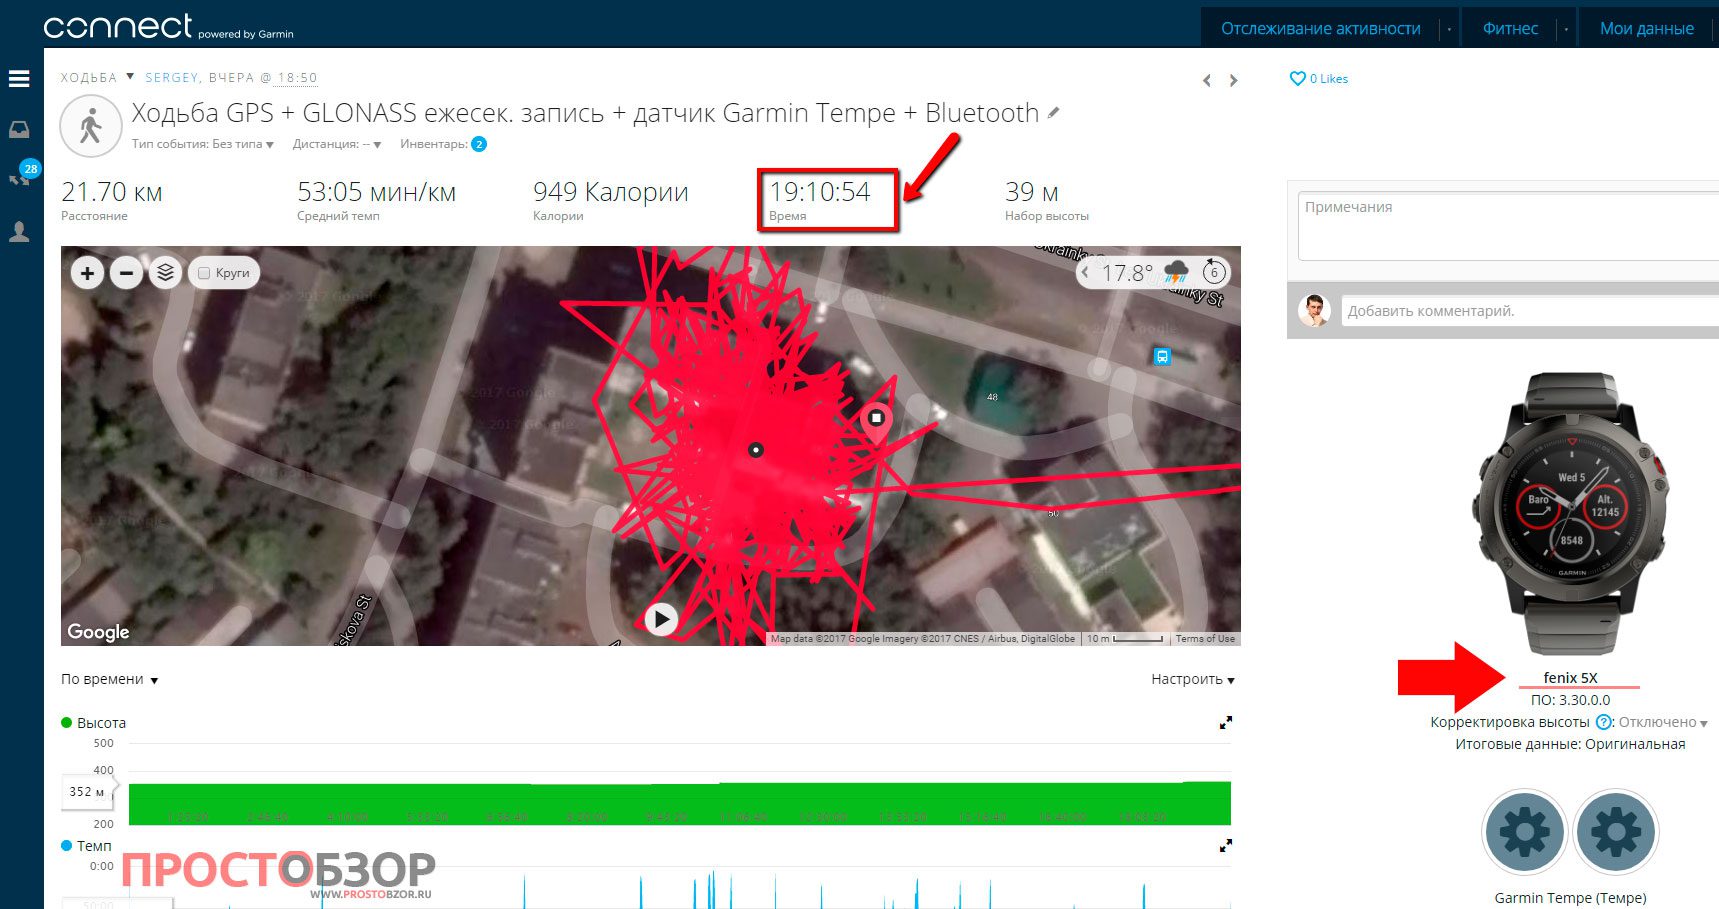Click the weather rain cloud icon
1719x909 pixels.
(1177, 272)
